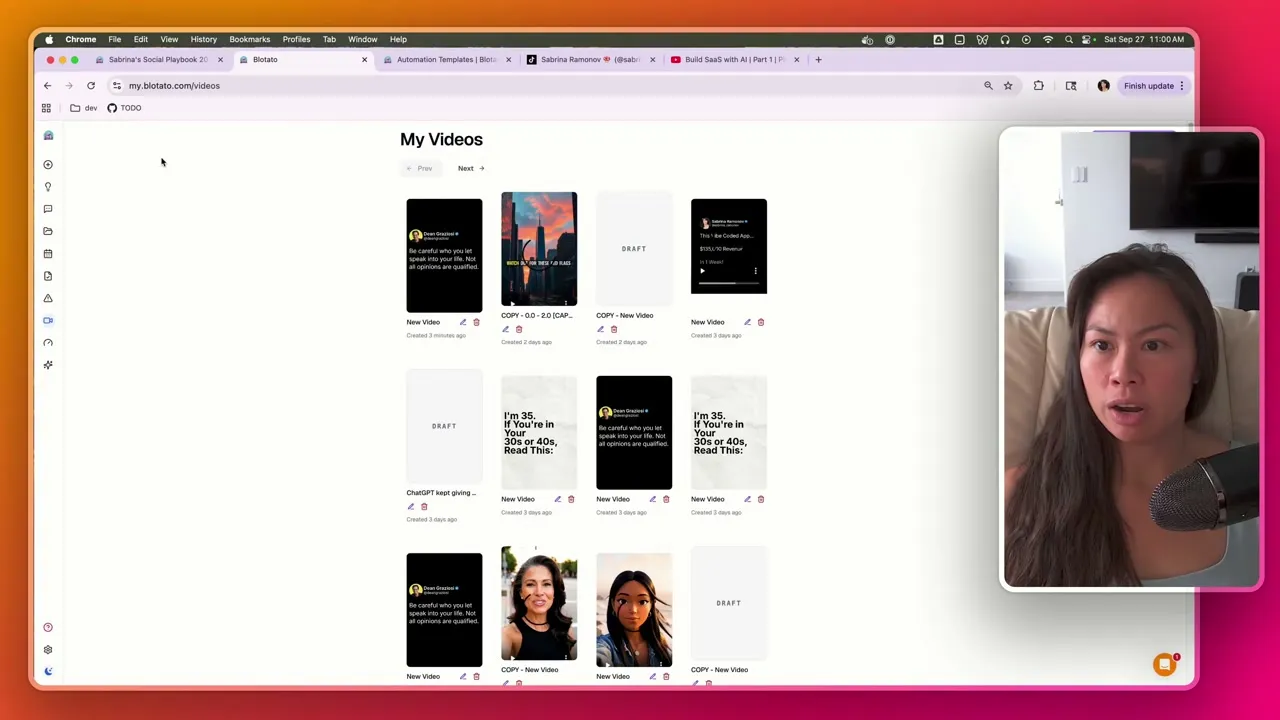Reload the page
This screenshot has width=1280, height=720.
pyautogui.click(x=91, y=86)
